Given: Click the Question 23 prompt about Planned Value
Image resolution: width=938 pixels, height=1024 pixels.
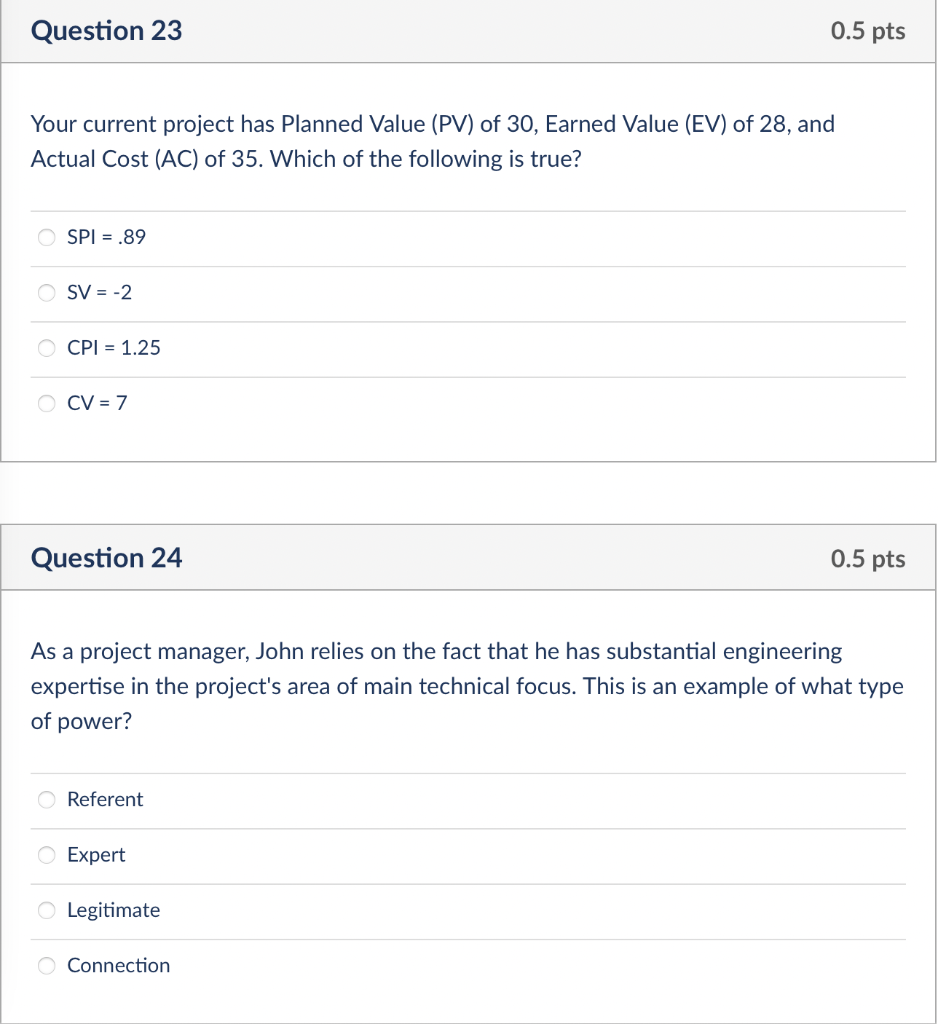Looking at the screenshot, I should coord(432,141).
